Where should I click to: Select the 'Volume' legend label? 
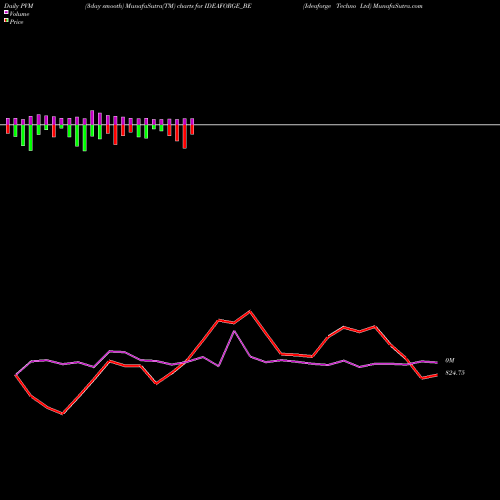pos(19,14)
